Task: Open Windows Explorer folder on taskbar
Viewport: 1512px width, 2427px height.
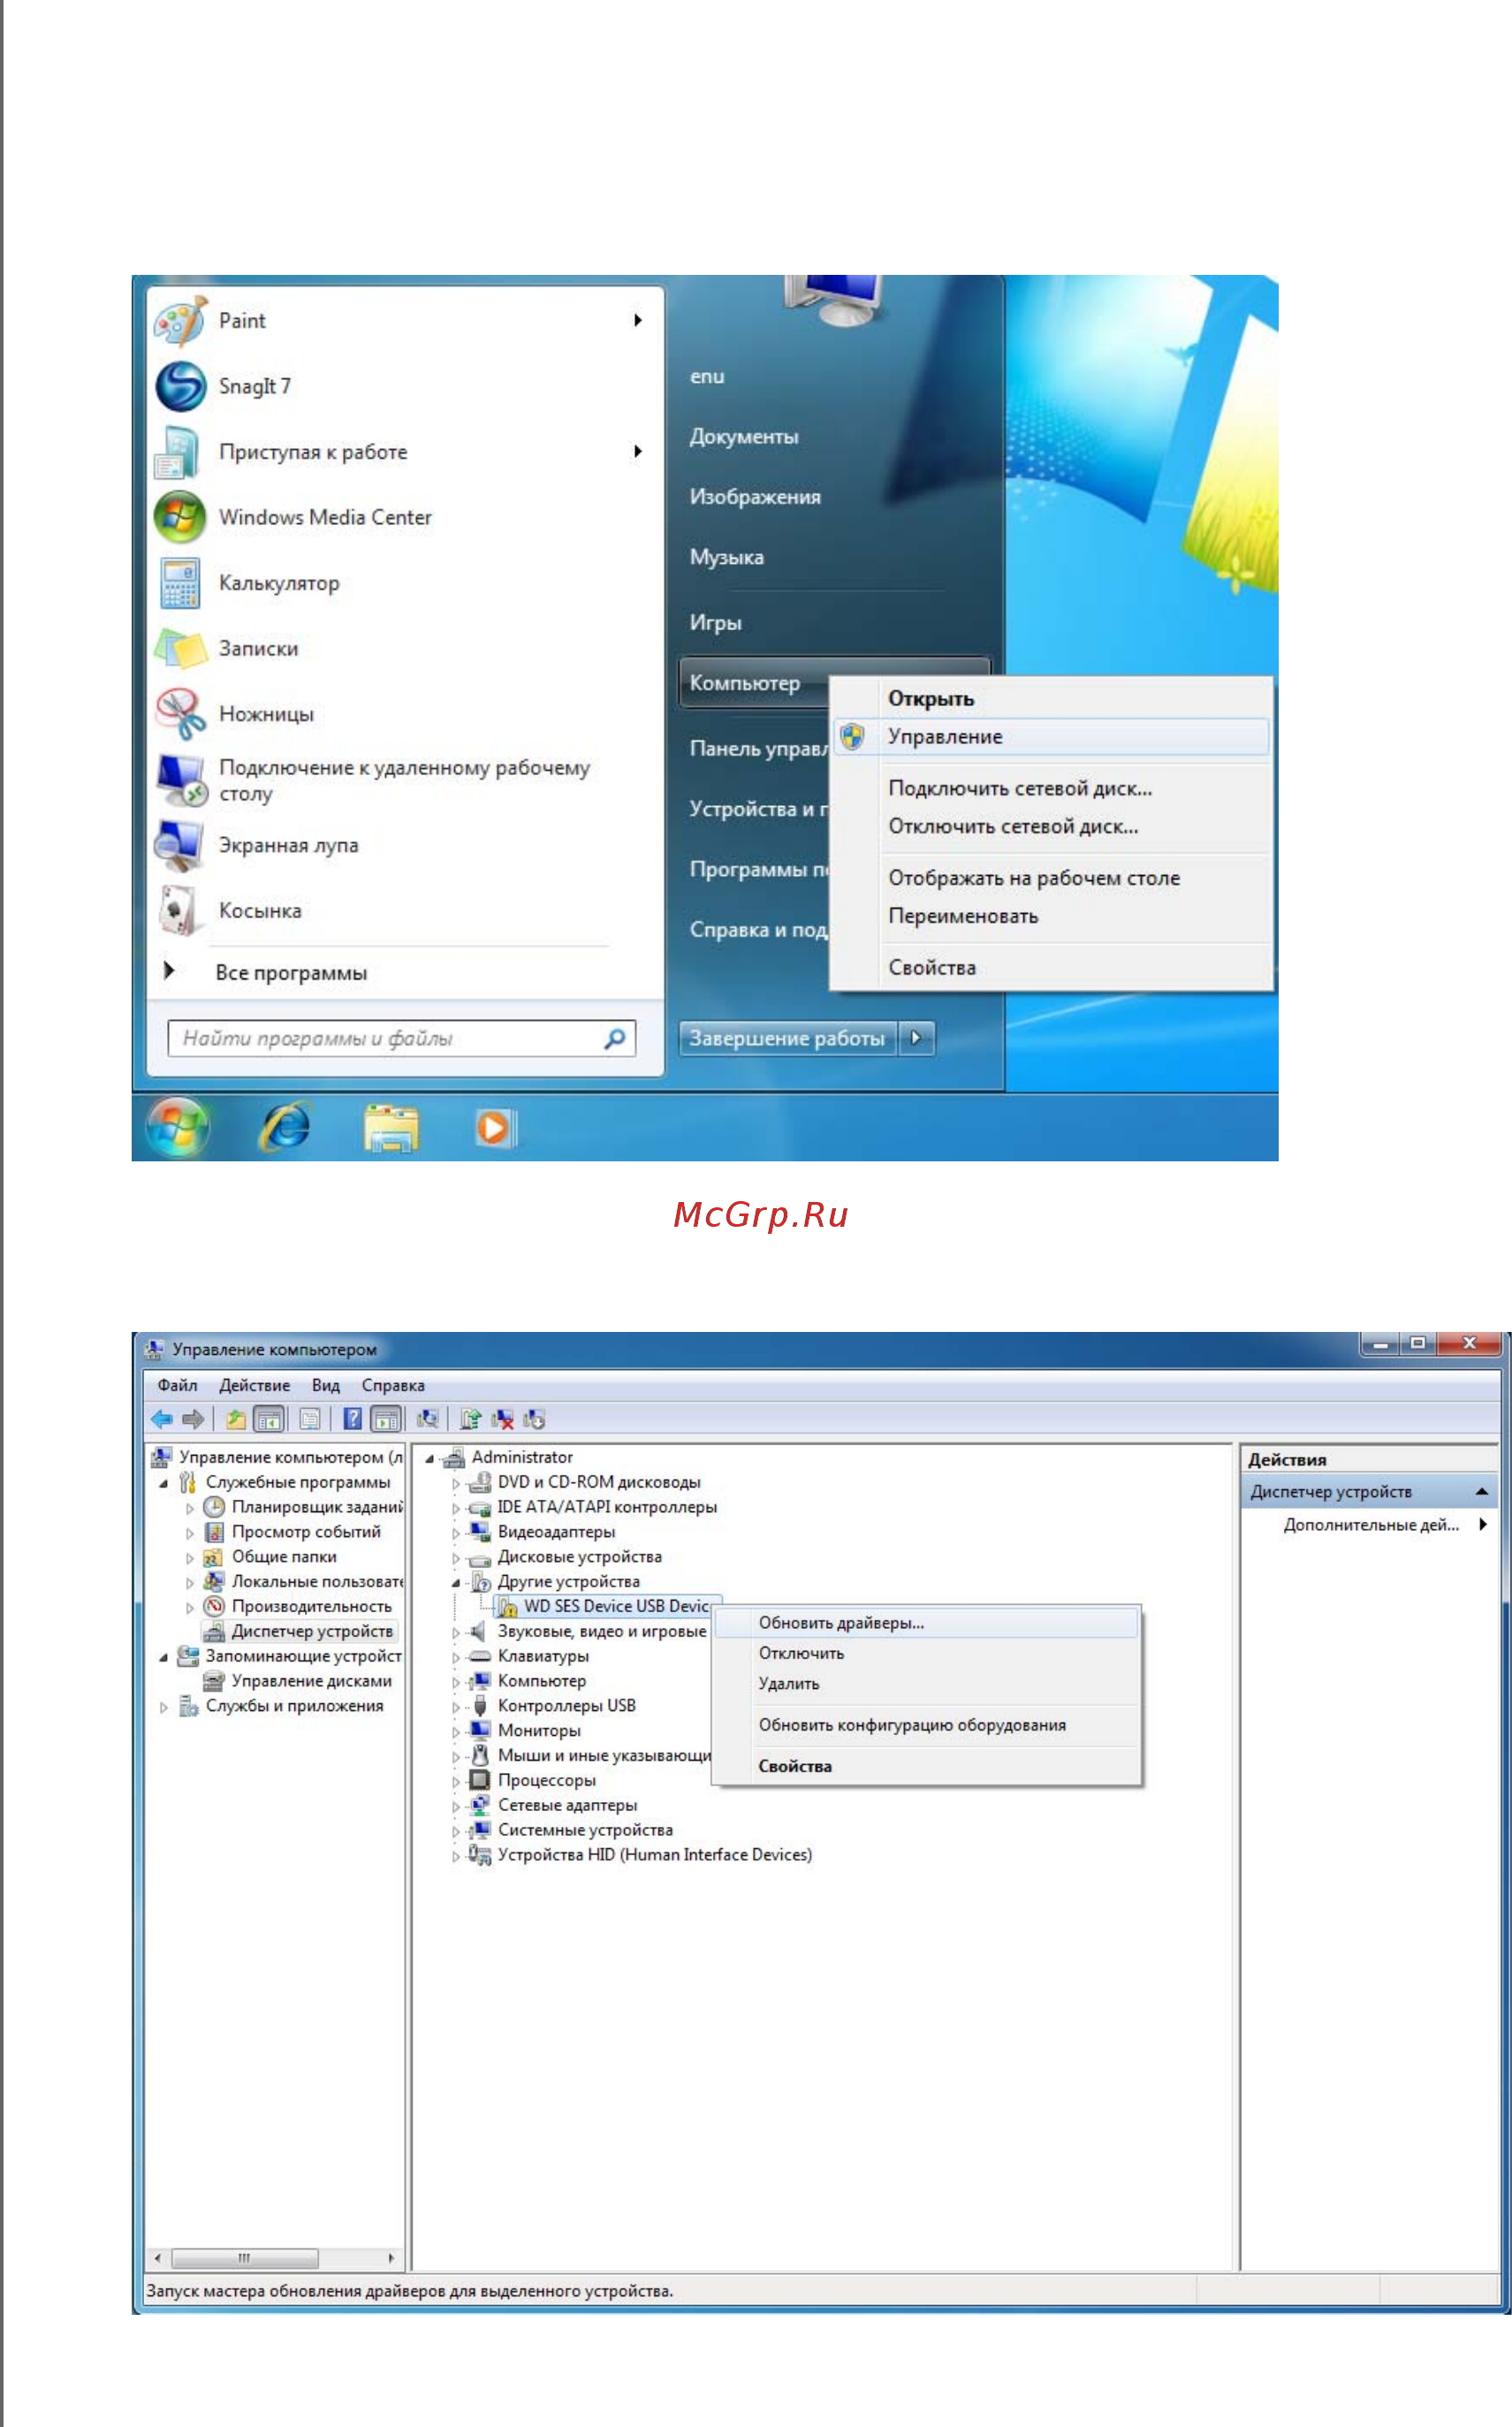Action: 390,1127
